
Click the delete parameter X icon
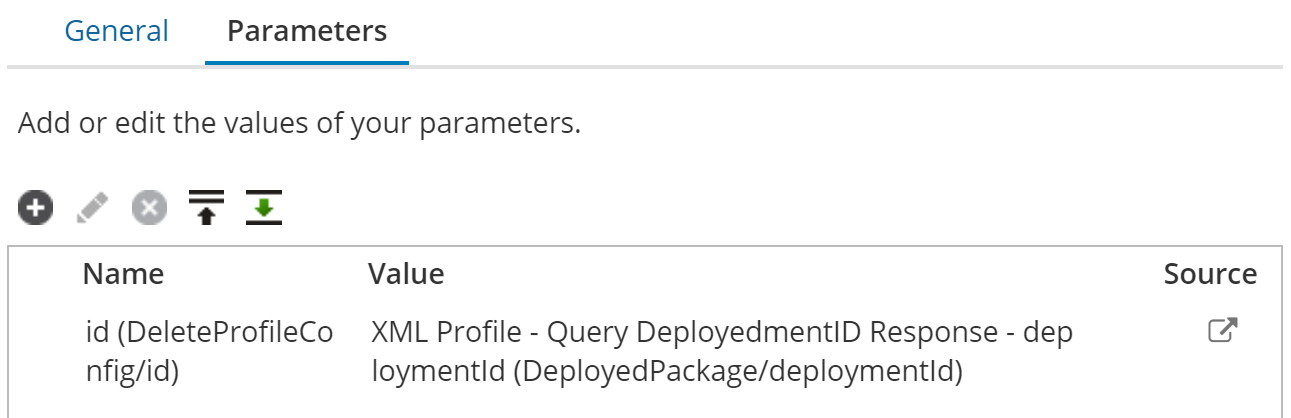[149, 208]
